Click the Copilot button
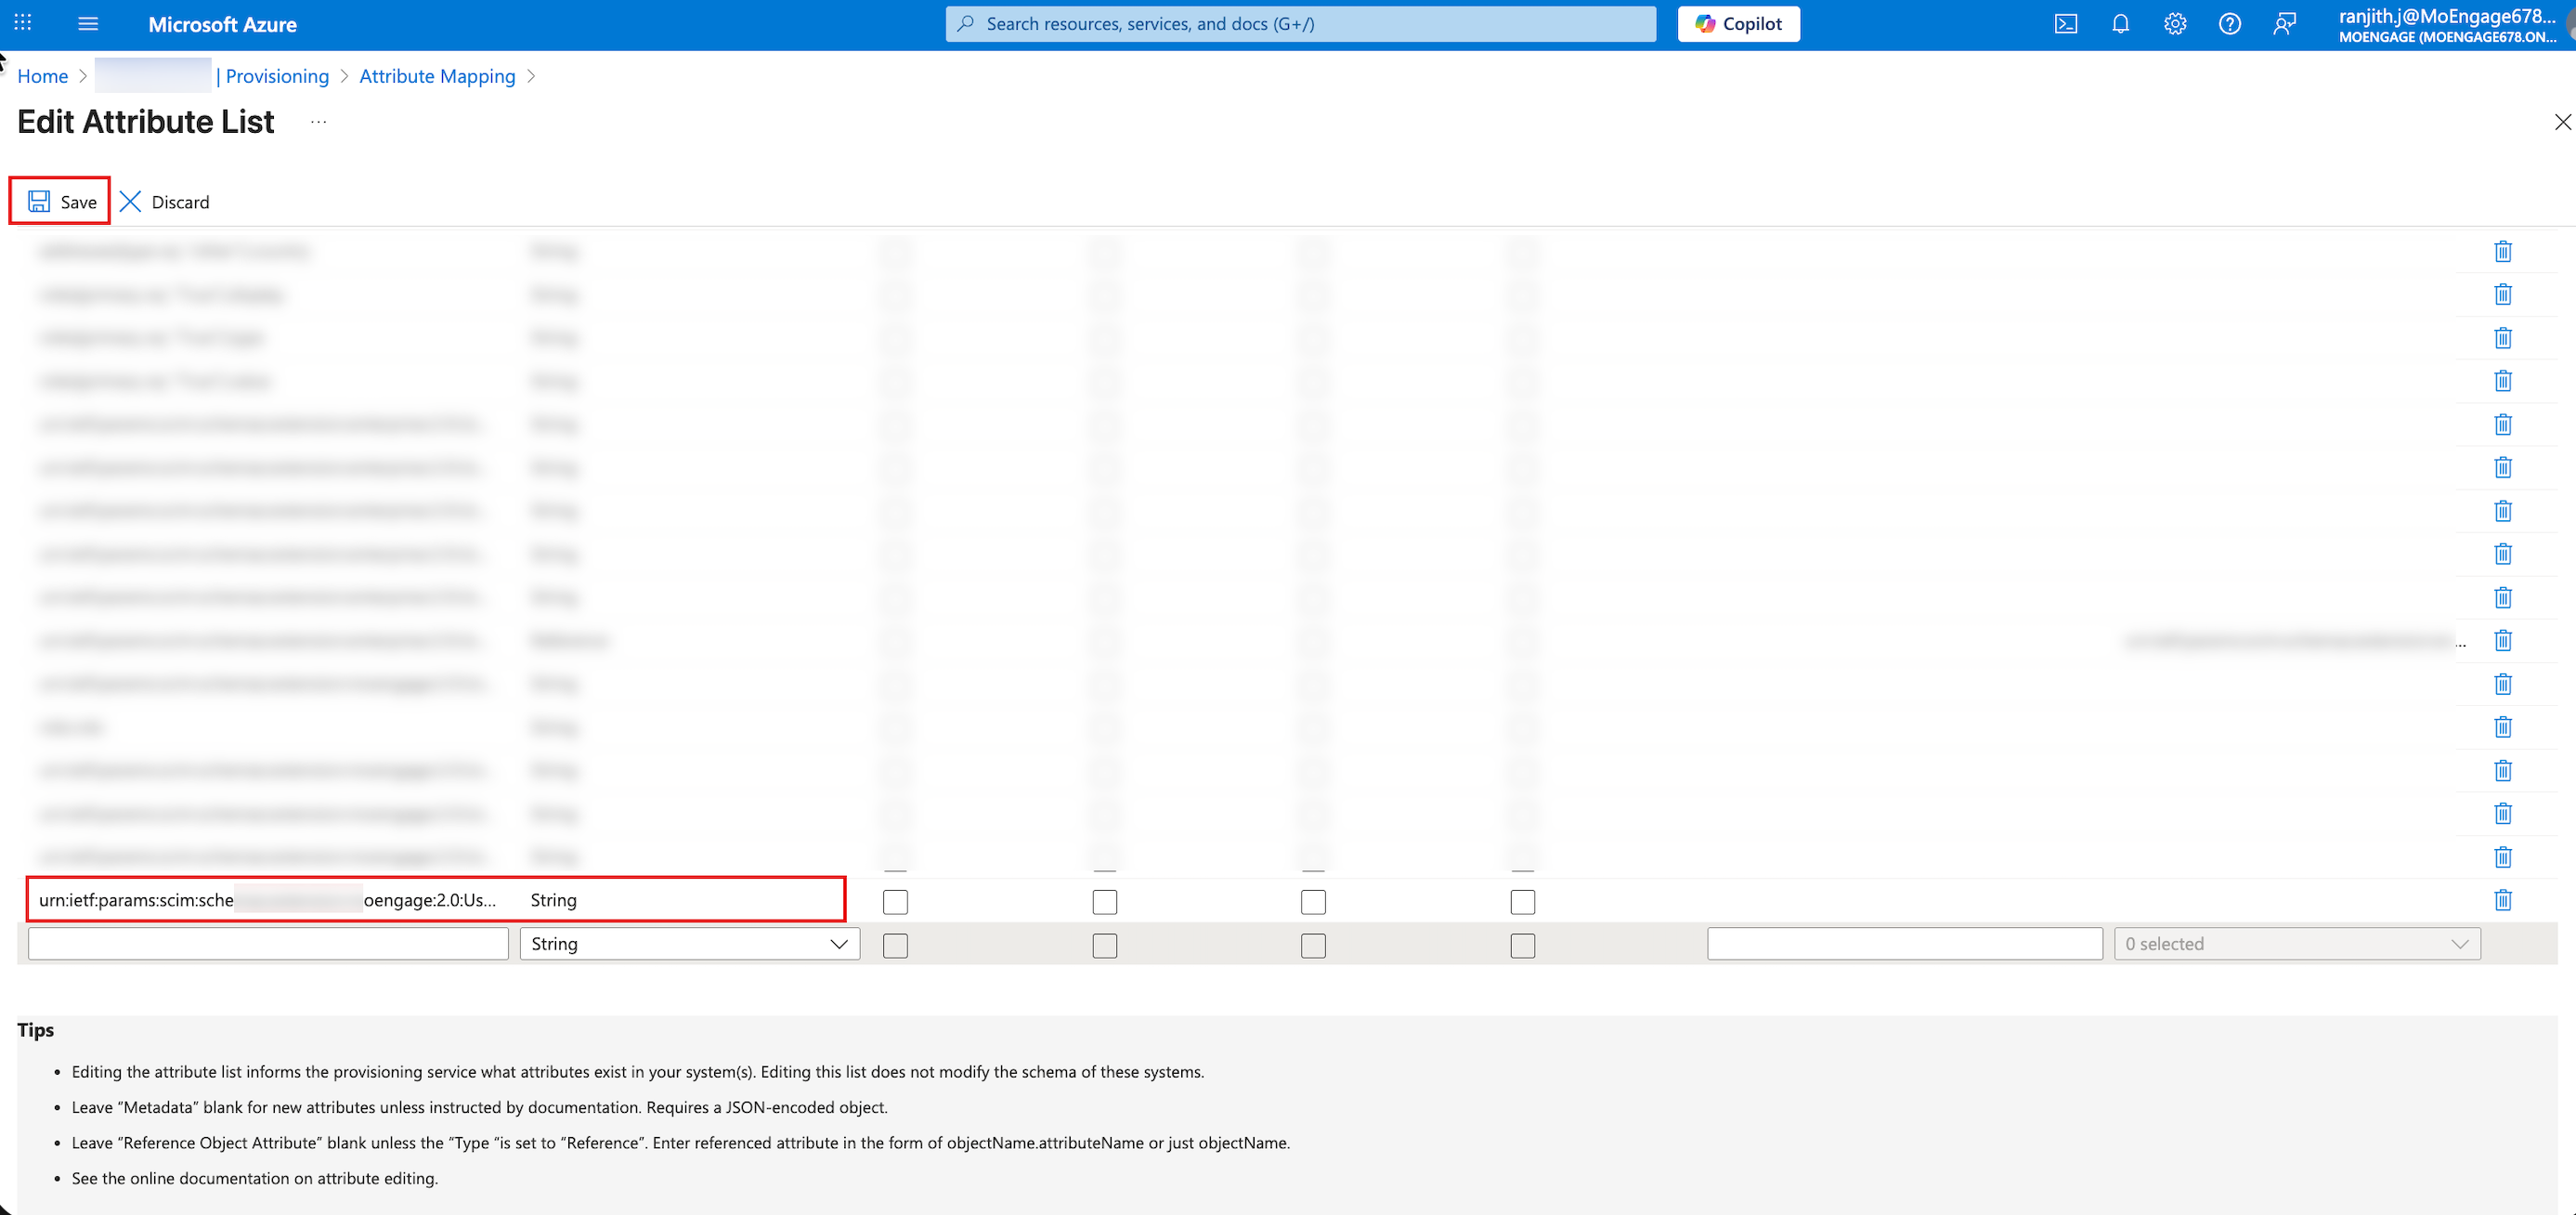 point(1738,24)
